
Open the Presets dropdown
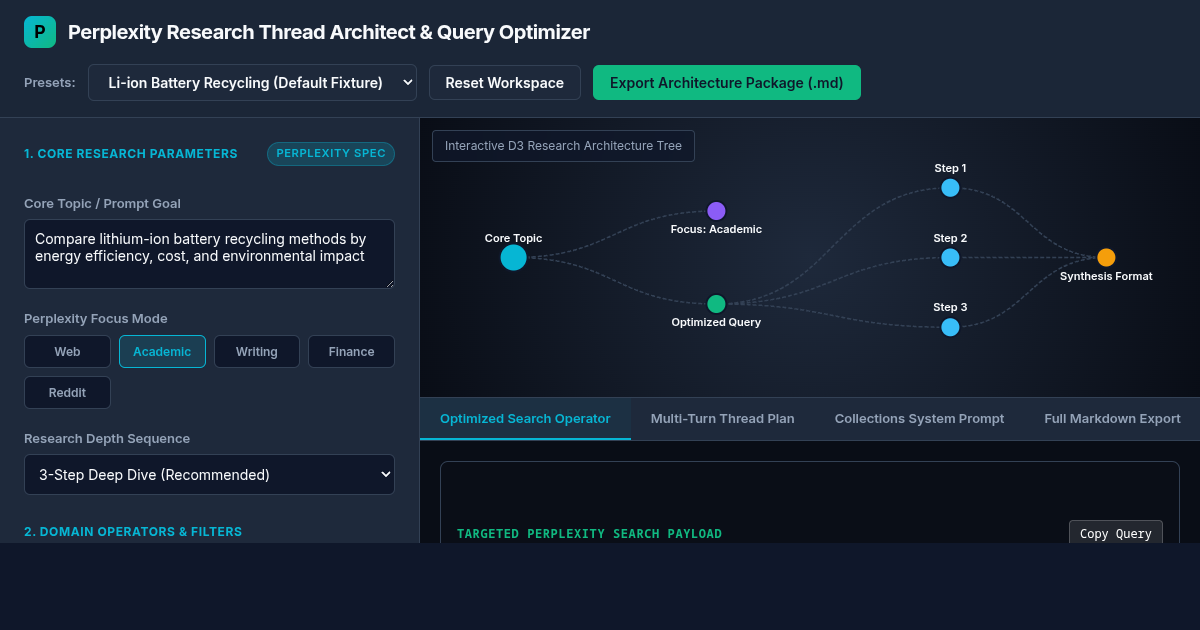pyautogui.click(x=252, y=83)
